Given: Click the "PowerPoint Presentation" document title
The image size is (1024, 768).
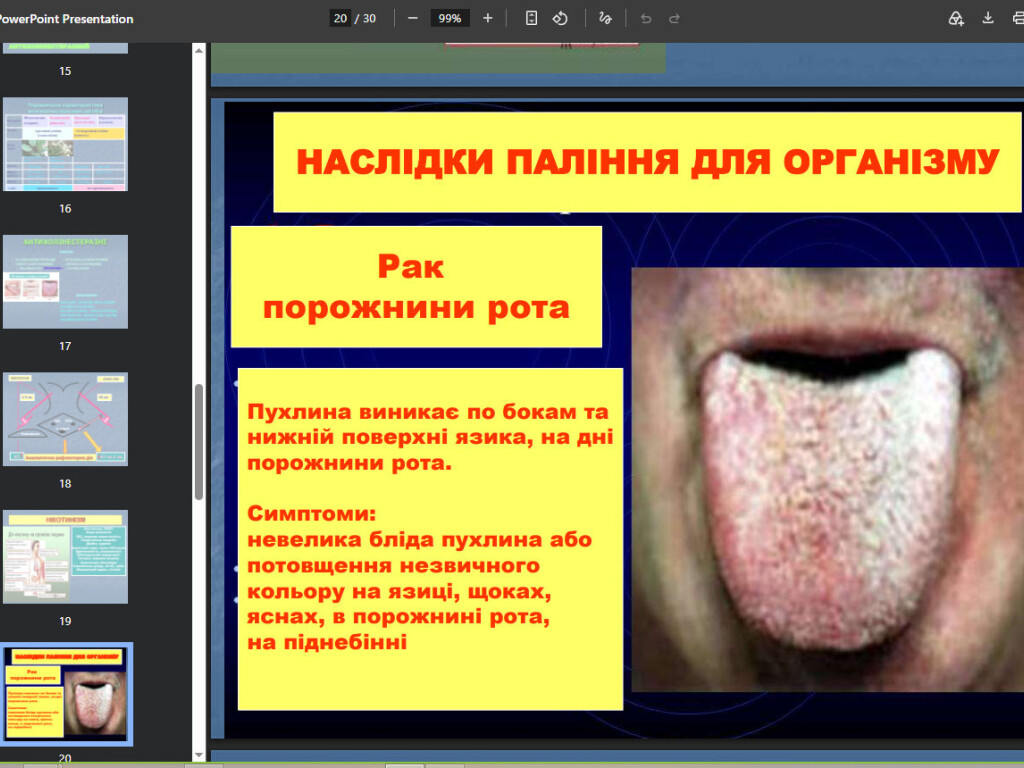Looking at the screenshot, I should coord(65,19).
